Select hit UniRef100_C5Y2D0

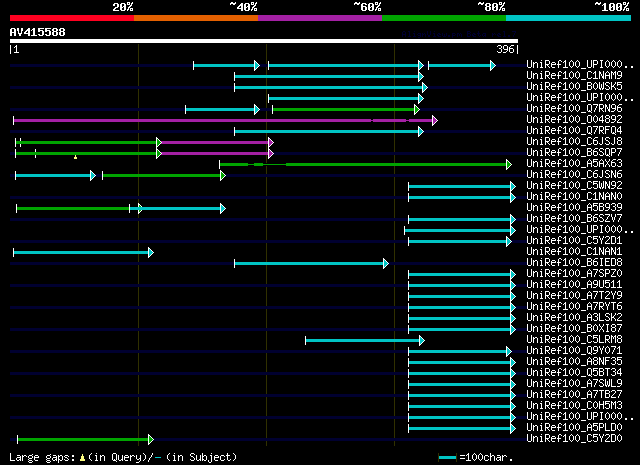pos(574,439)
